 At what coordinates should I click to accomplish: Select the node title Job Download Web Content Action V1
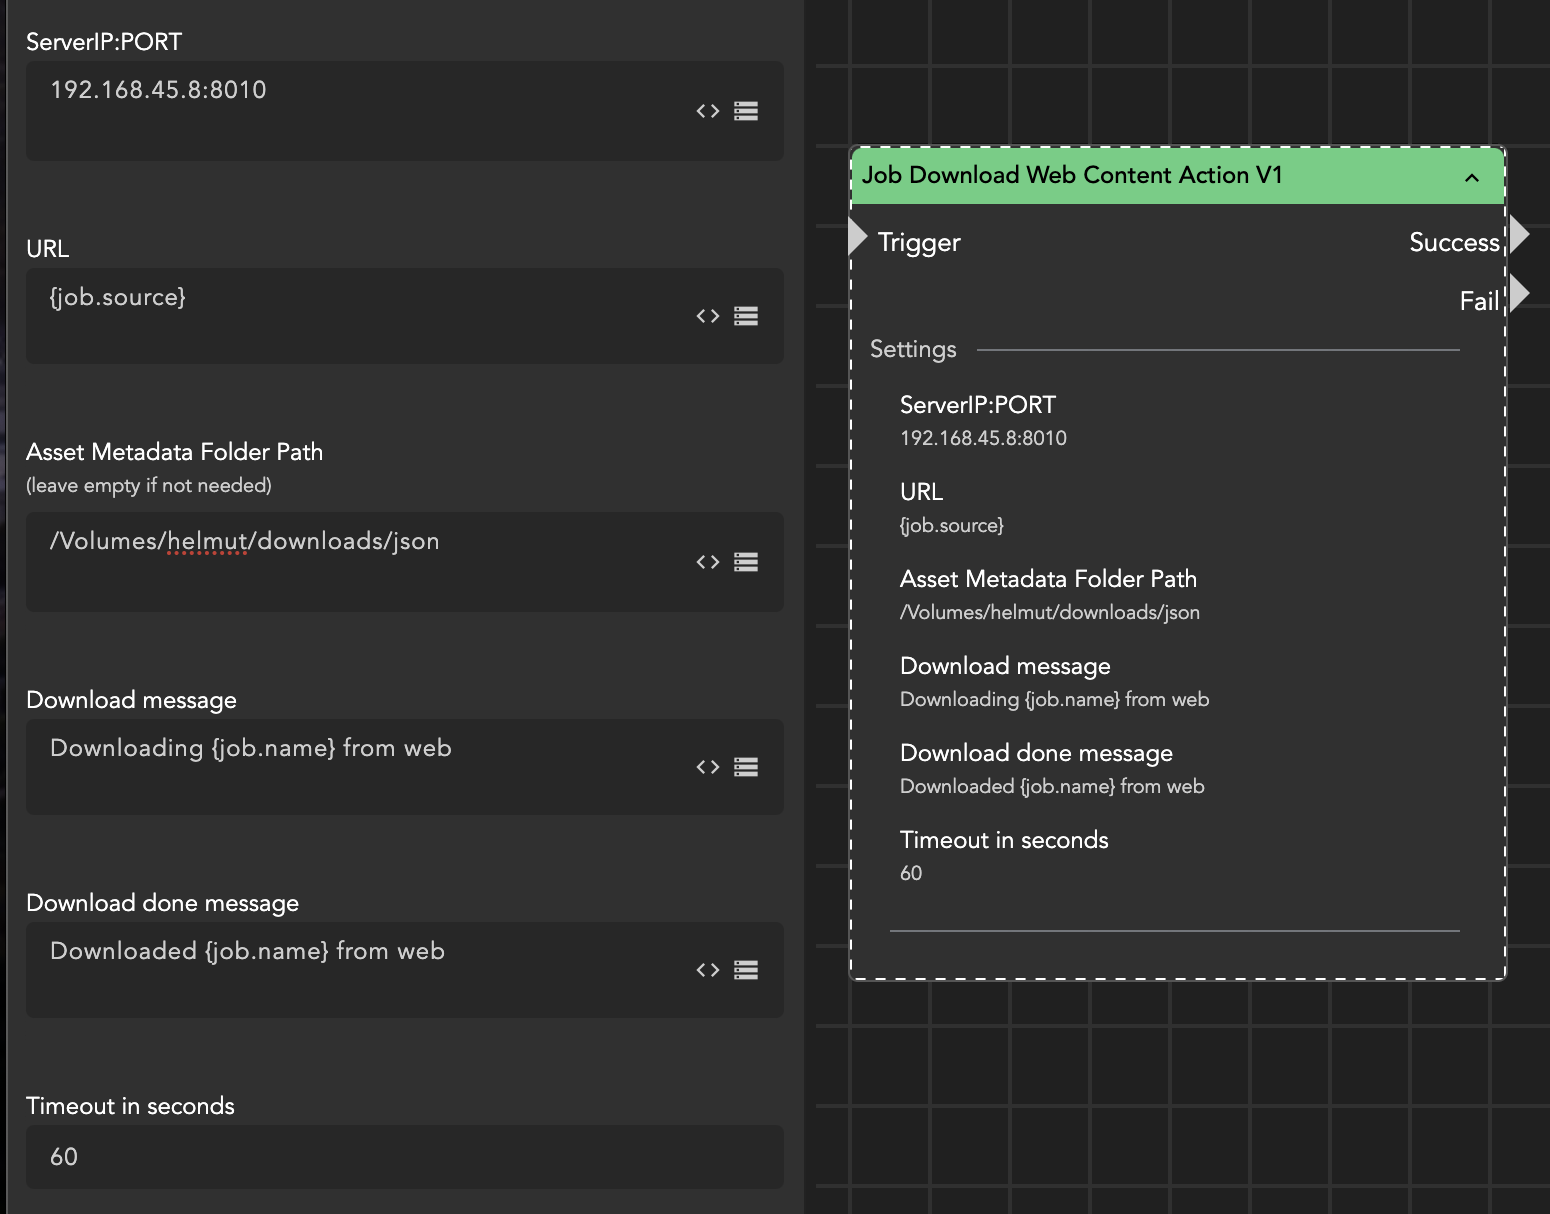pos(1072,176)
